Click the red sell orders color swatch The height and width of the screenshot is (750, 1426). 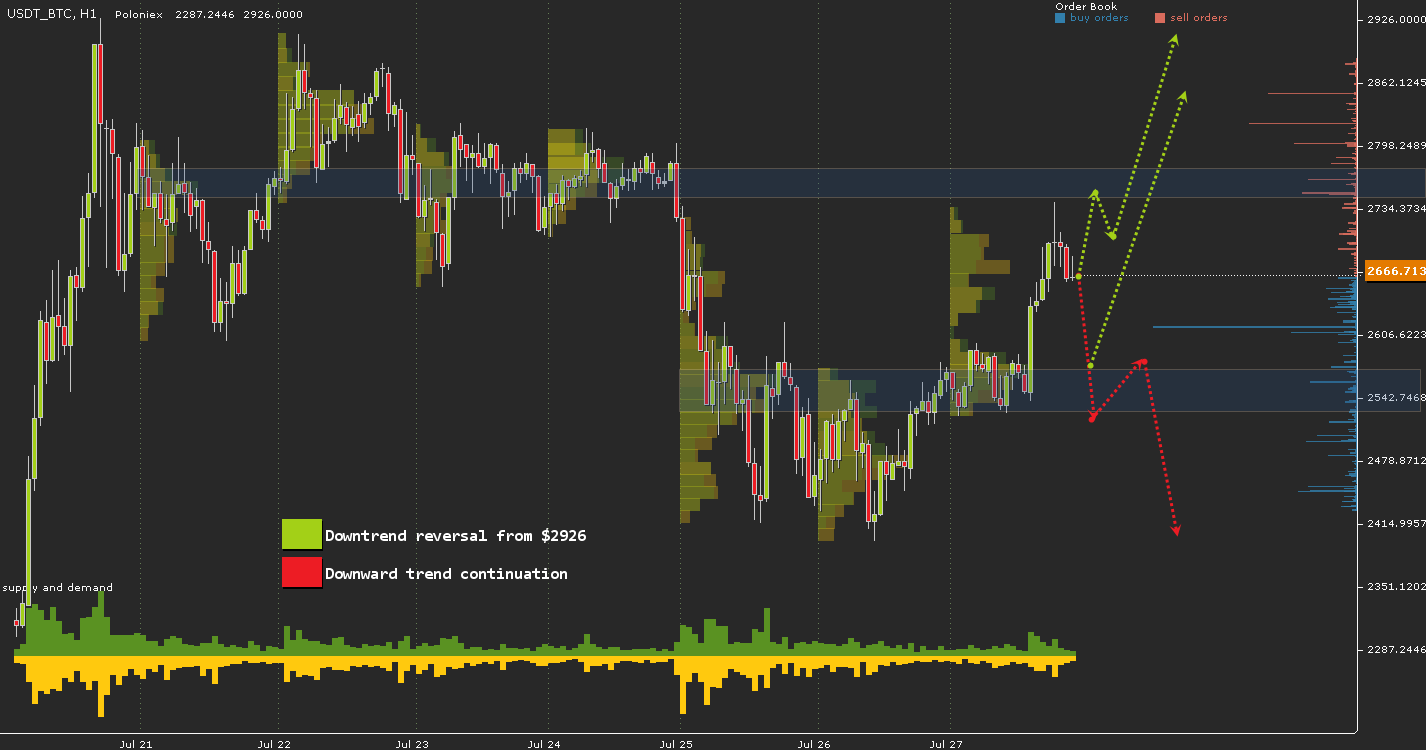coord(1160,18)
